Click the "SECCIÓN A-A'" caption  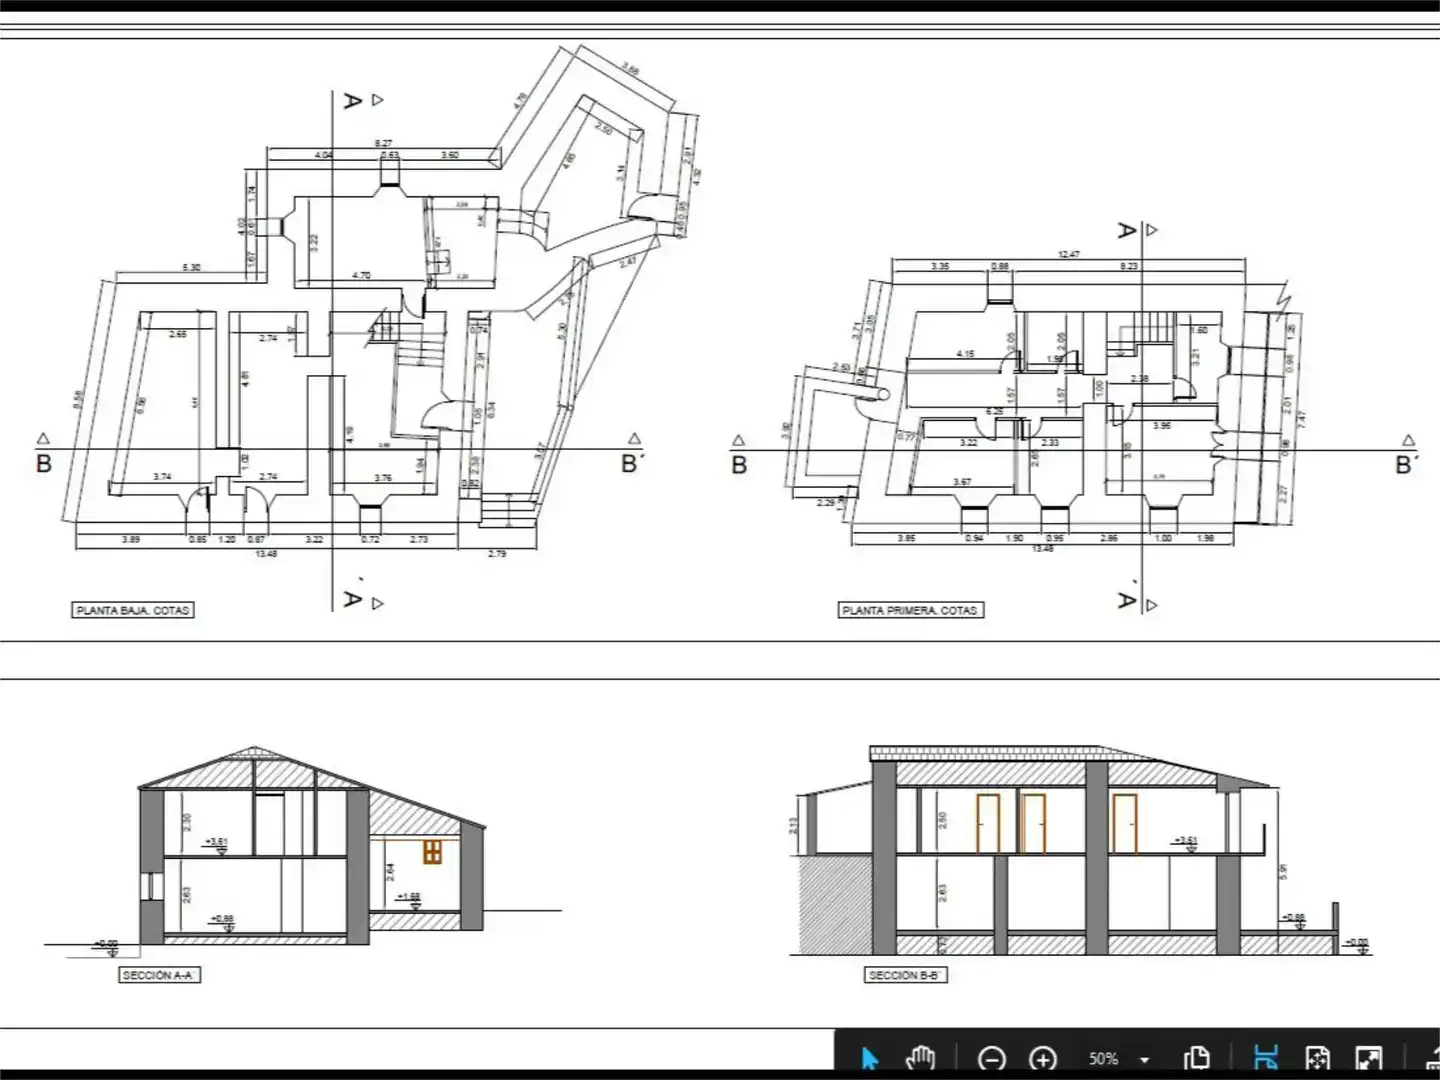(158, 975)
